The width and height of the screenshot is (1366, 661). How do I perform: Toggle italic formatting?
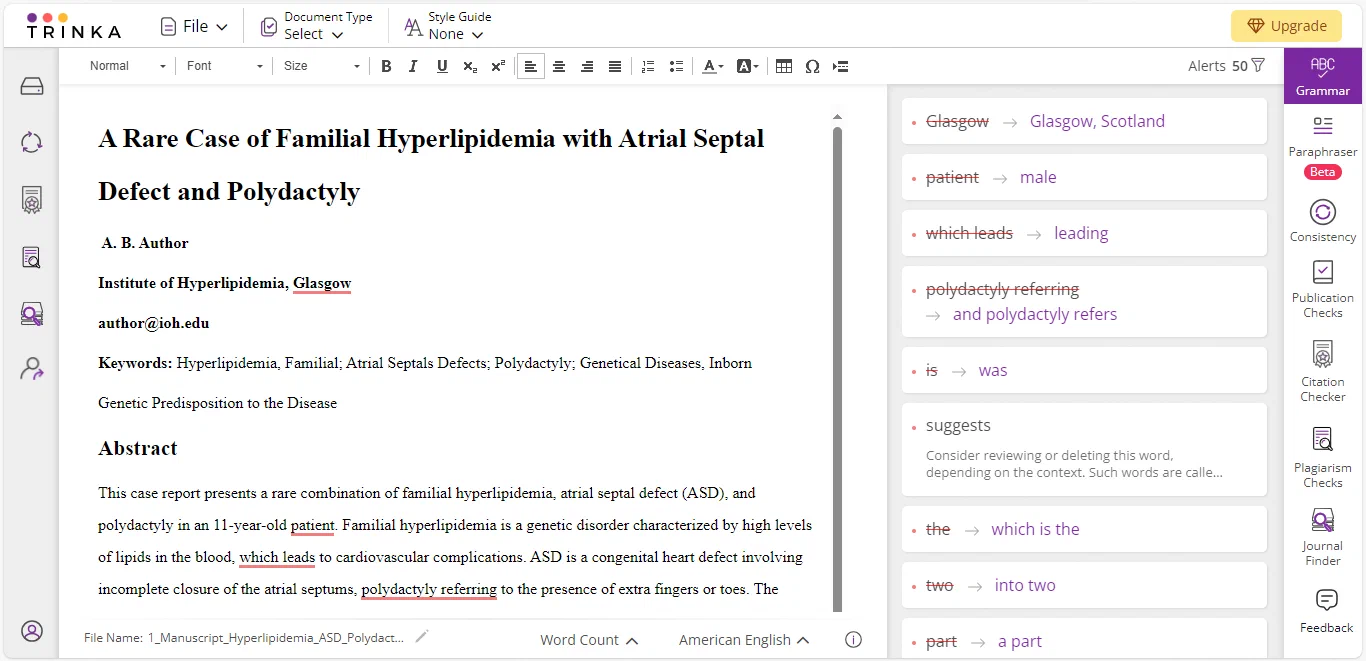413,67
